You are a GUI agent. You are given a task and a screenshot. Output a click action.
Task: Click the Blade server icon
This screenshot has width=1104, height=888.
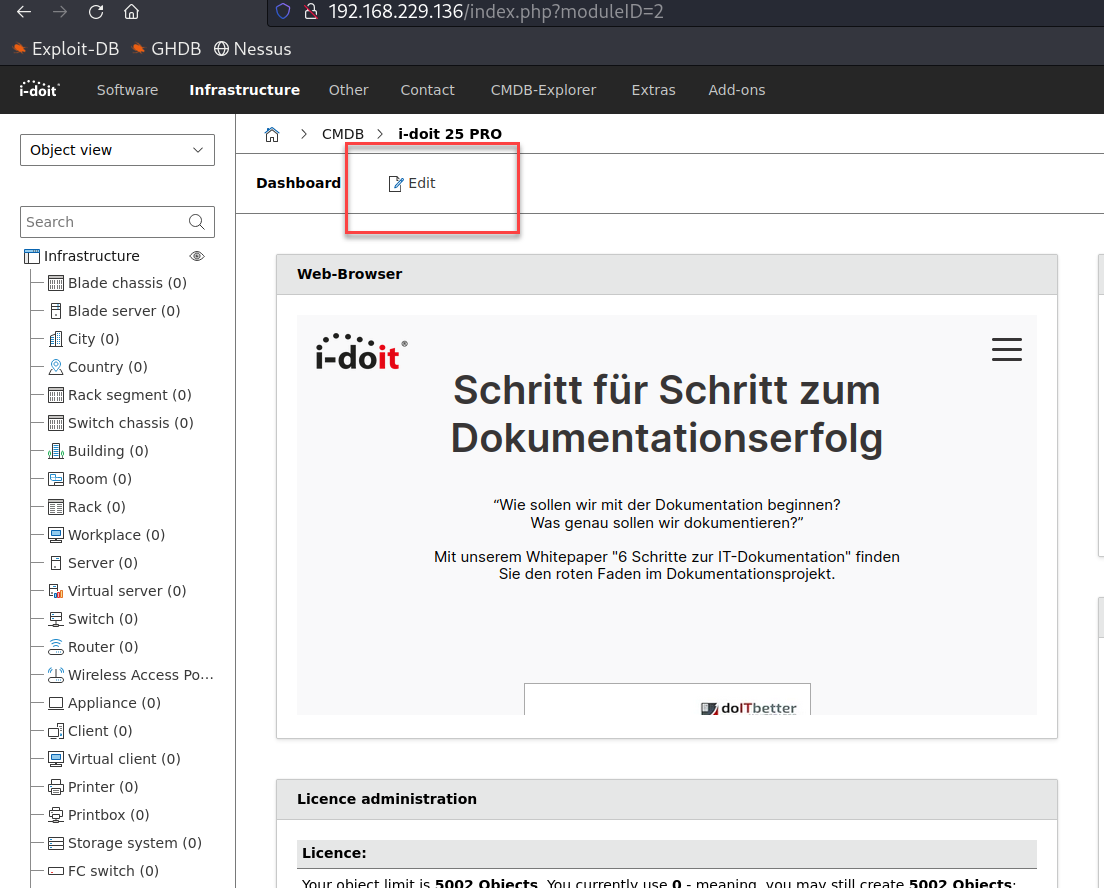click(56, 311)
